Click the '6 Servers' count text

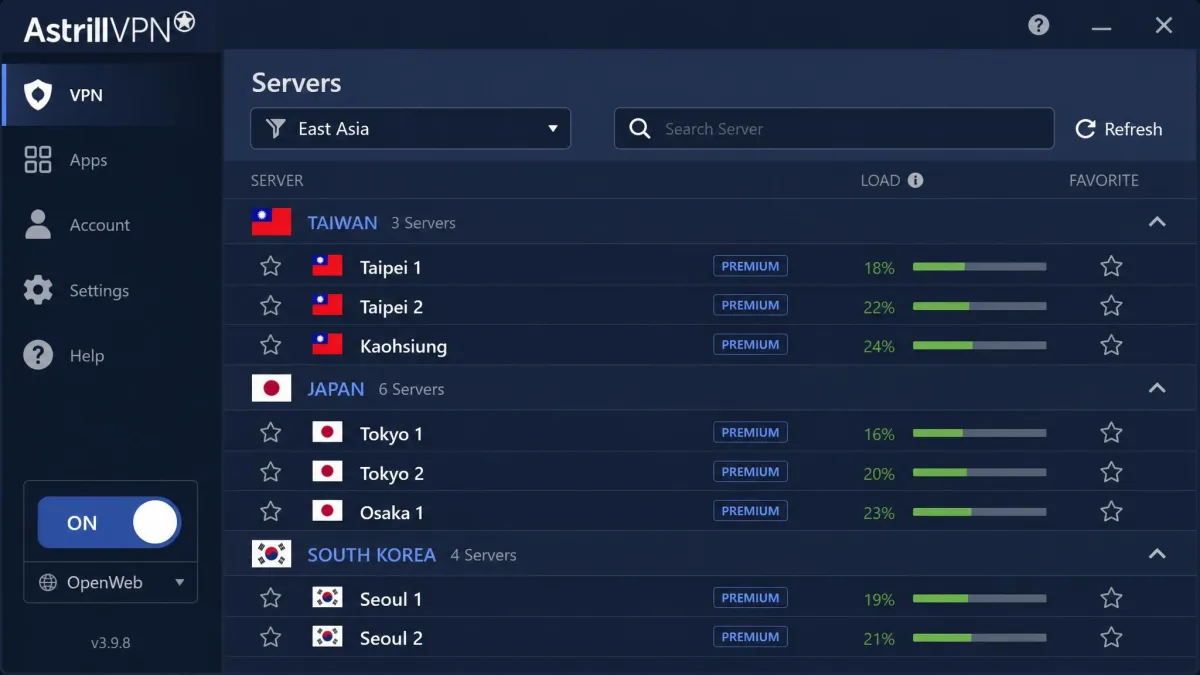click(x=411, y=389)
